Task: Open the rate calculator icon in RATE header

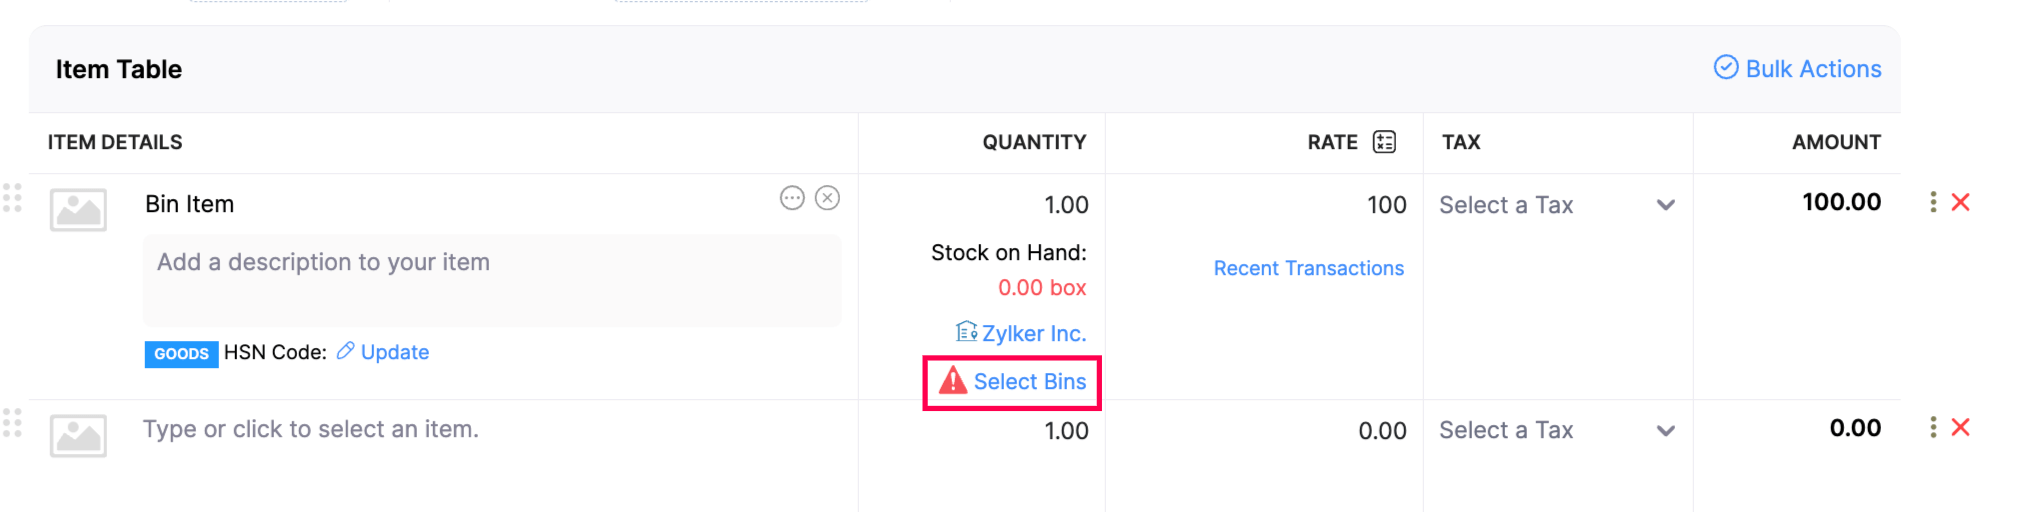Action: click(1384, 142)
